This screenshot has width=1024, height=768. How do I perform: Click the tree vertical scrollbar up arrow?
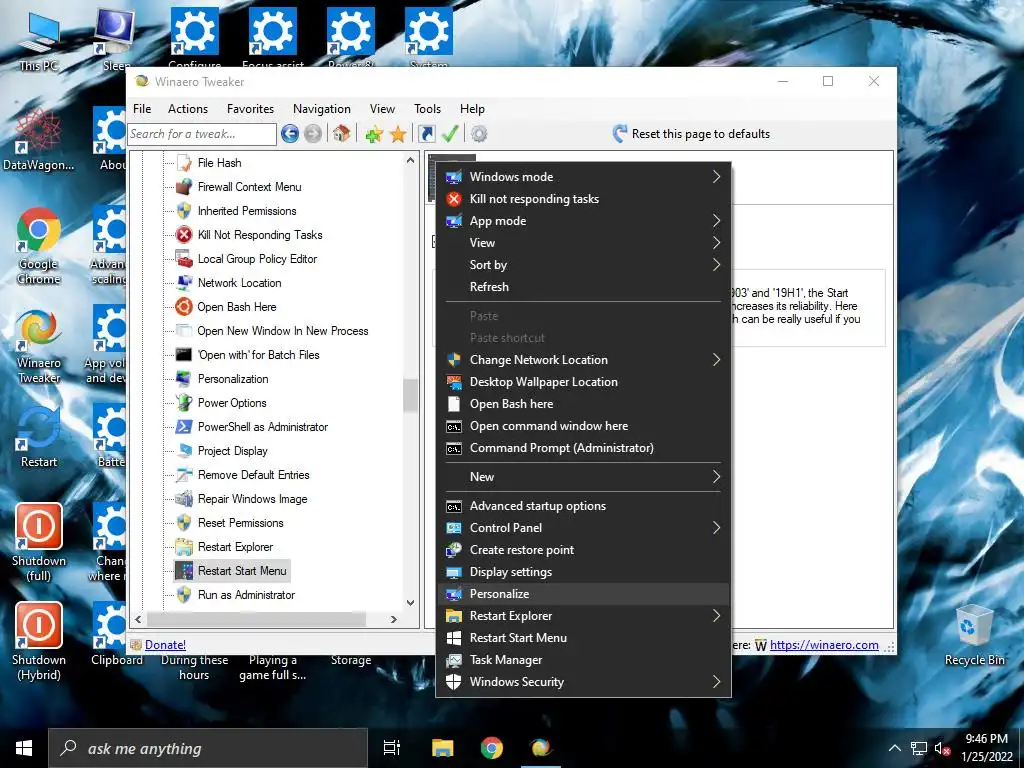click(410, 160)
